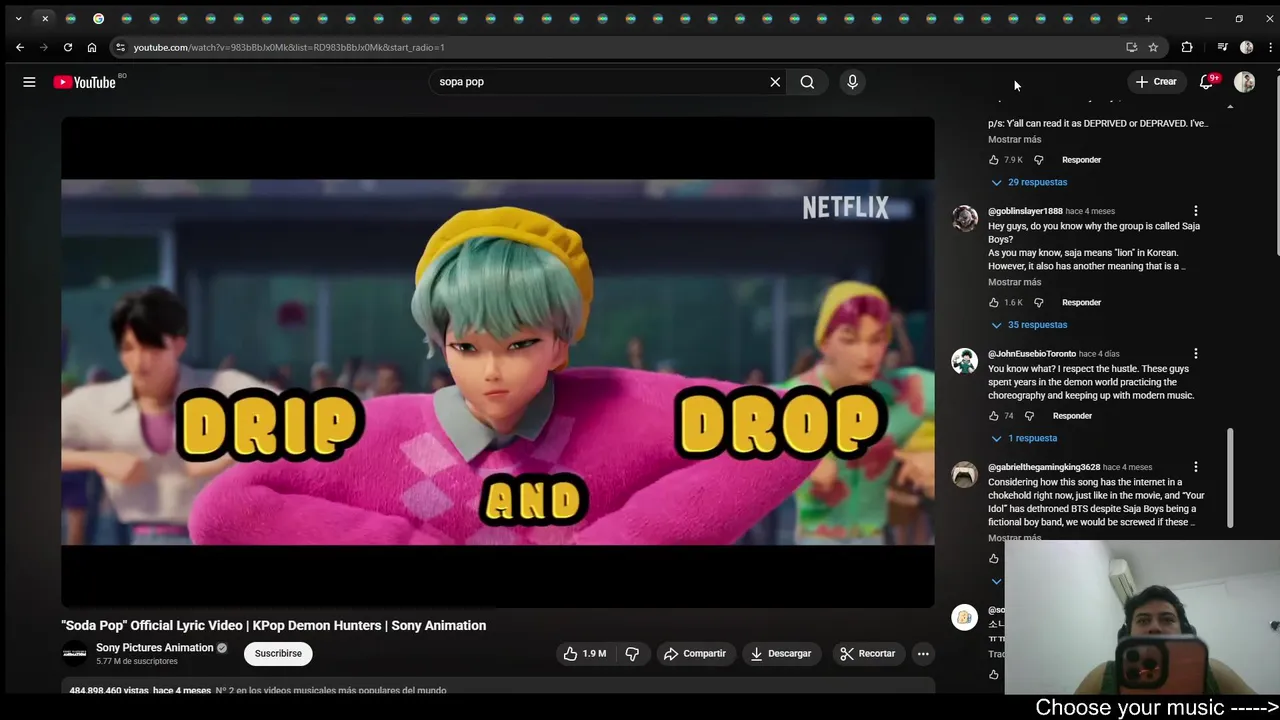Expand the 29 respuestas replies
The image size is (1280, 720).
pyautogui.click(x=1029, y=182)
